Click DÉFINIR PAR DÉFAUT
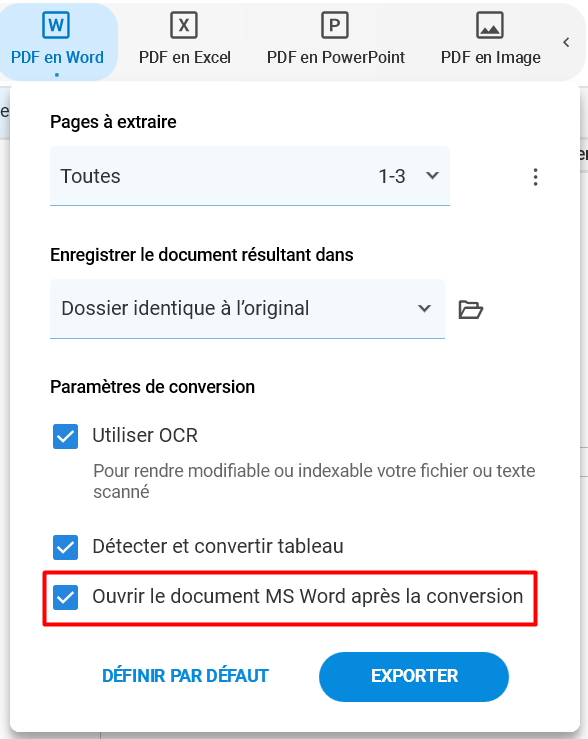 [x=185, y=676]
